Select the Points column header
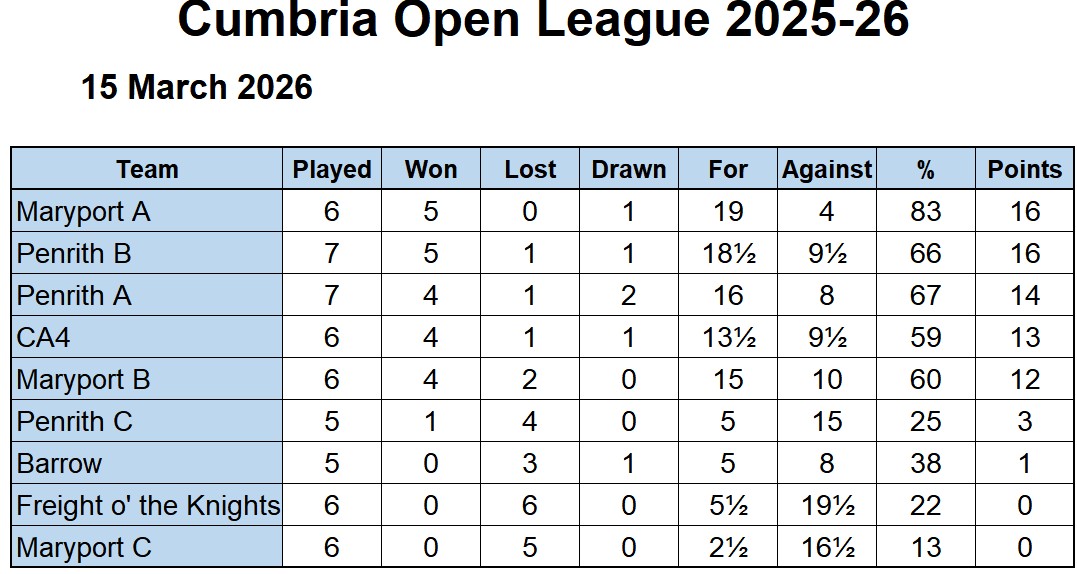1077x574 pixels. coord(1024,169)
